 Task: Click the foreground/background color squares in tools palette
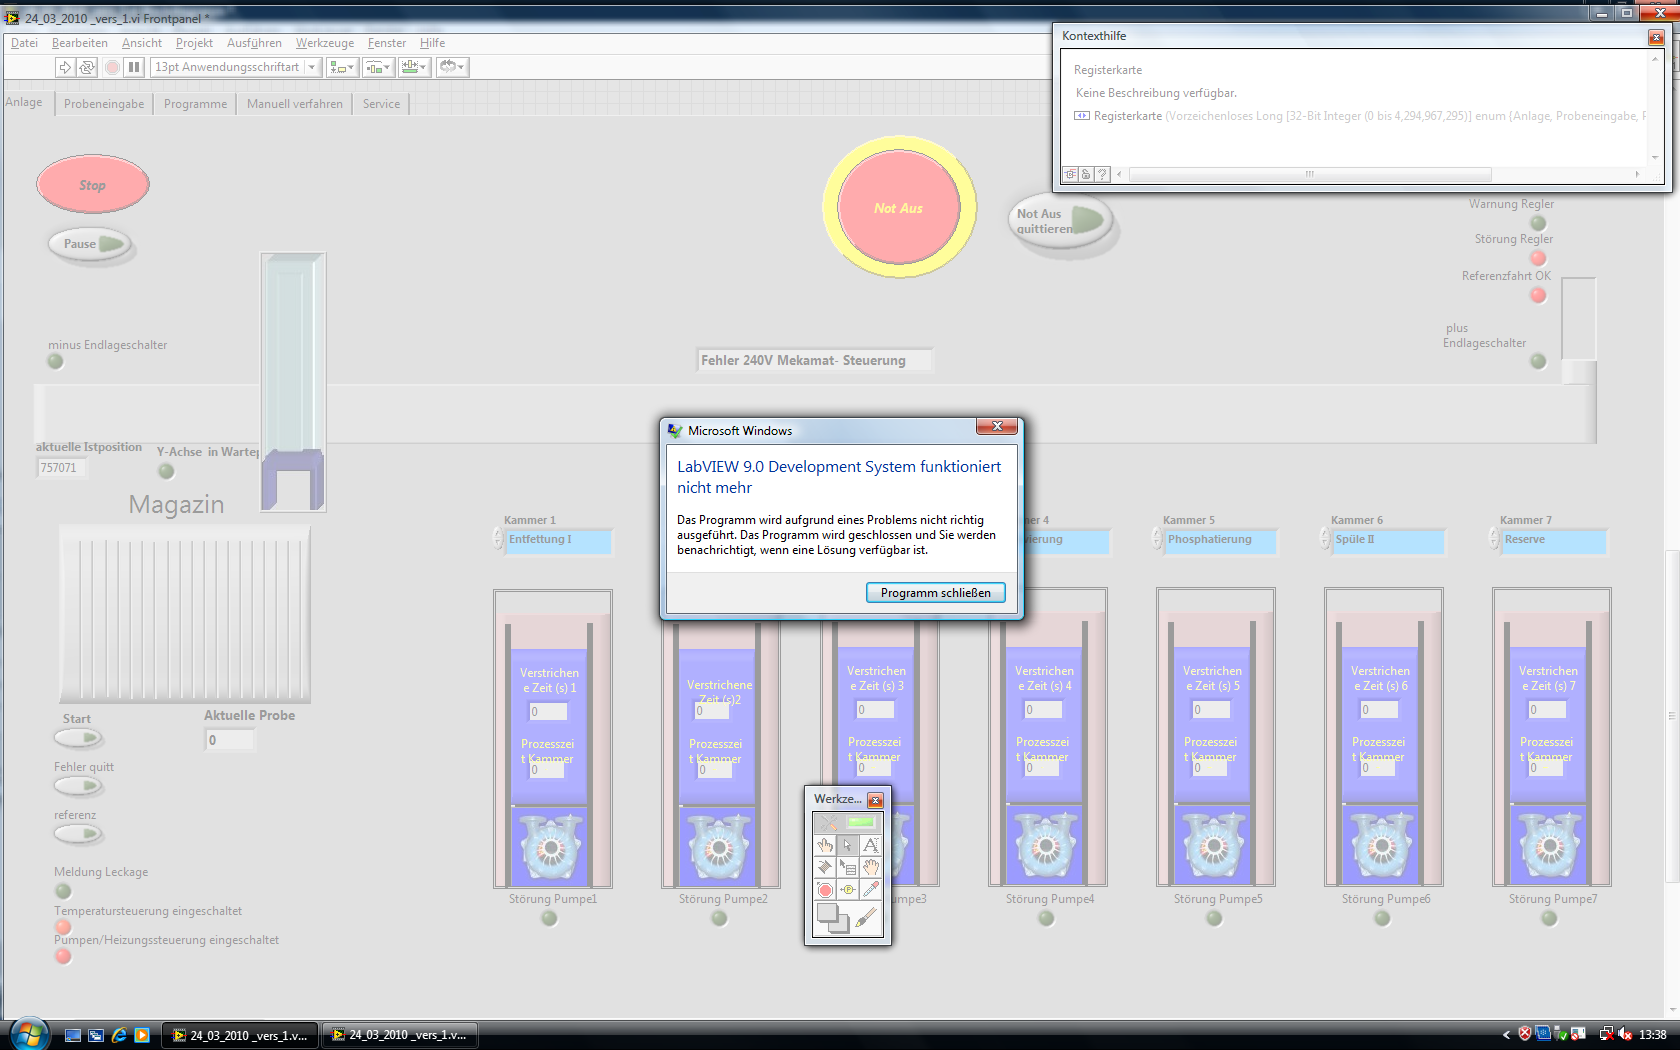click(832, 917)
